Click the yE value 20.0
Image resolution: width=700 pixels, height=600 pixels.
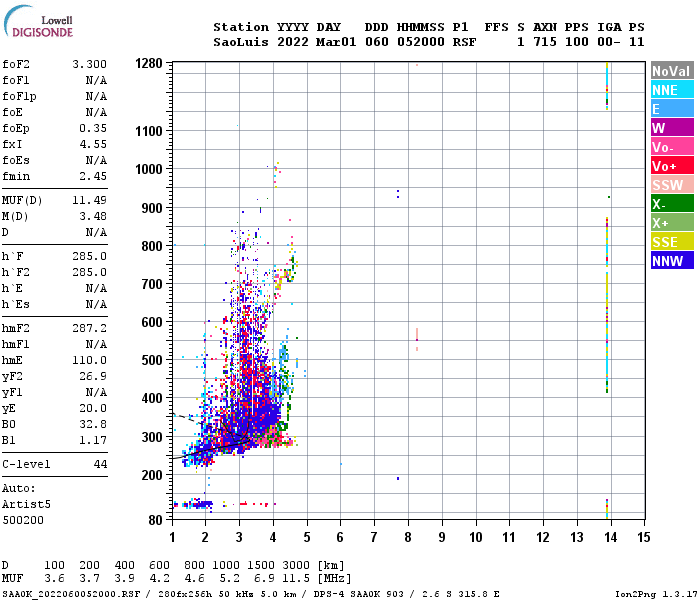click(93, 408)
